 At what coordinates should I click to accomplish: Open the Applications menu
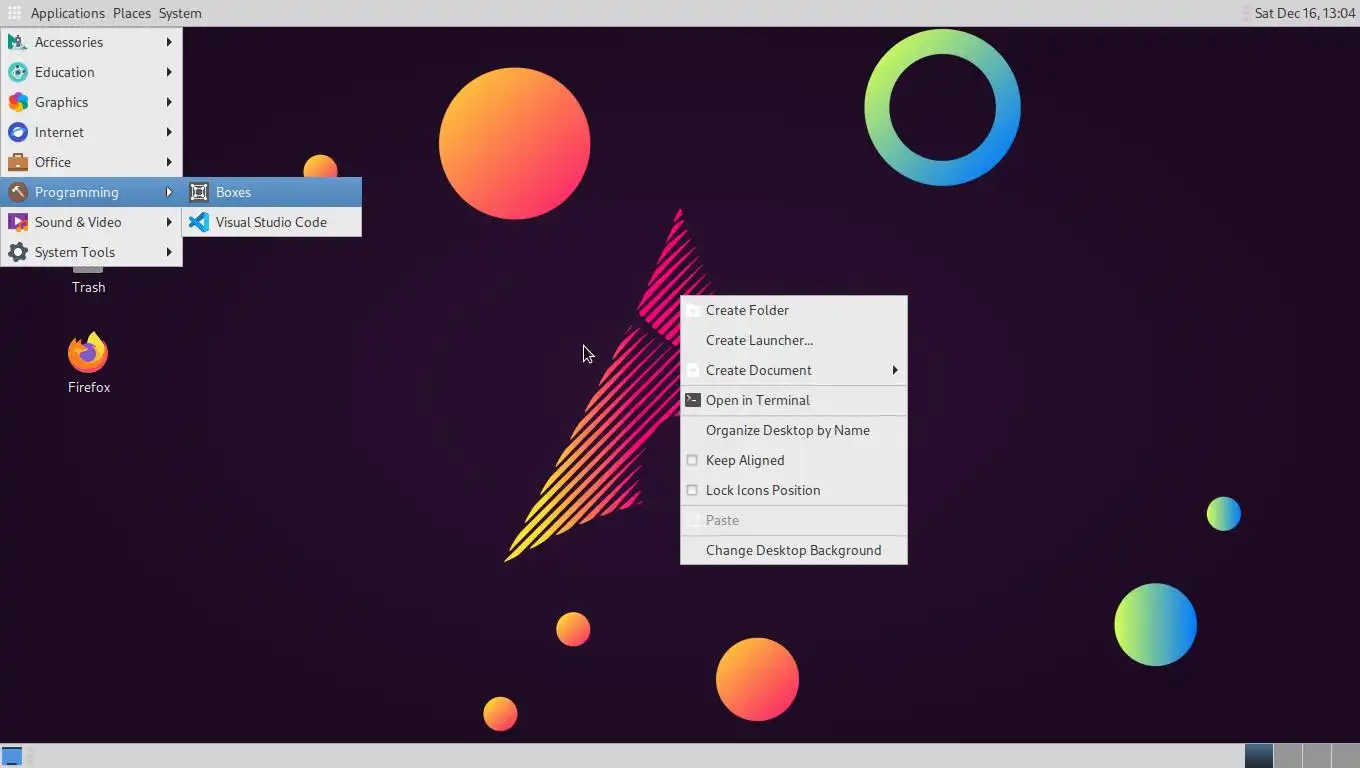[67, 13]
